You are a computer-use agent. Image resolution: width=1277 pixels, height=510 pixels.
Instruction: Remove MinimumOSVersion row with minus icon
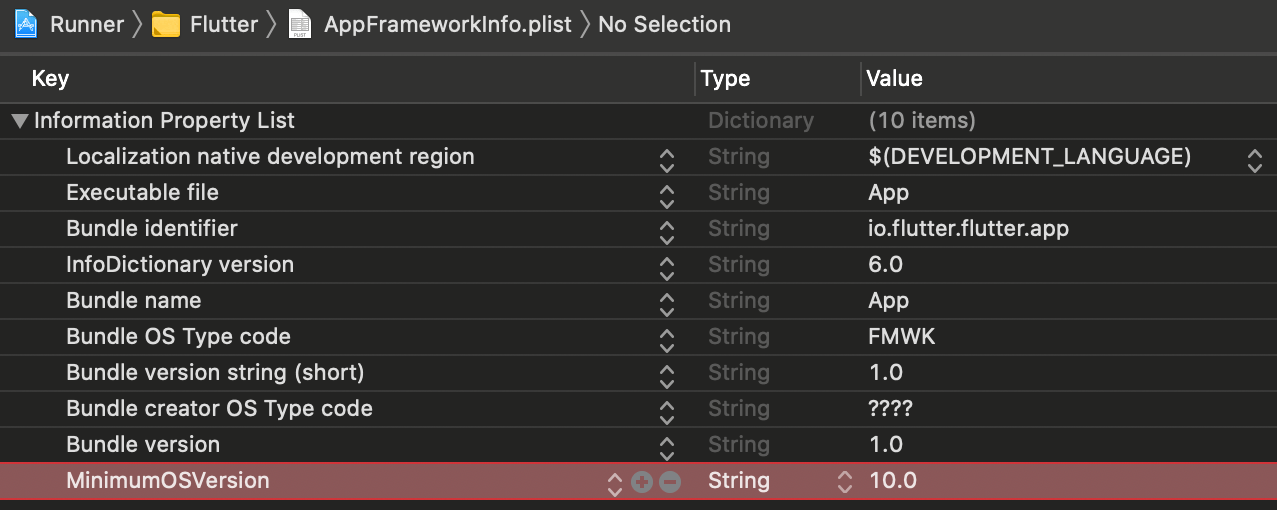click(670, 482)
